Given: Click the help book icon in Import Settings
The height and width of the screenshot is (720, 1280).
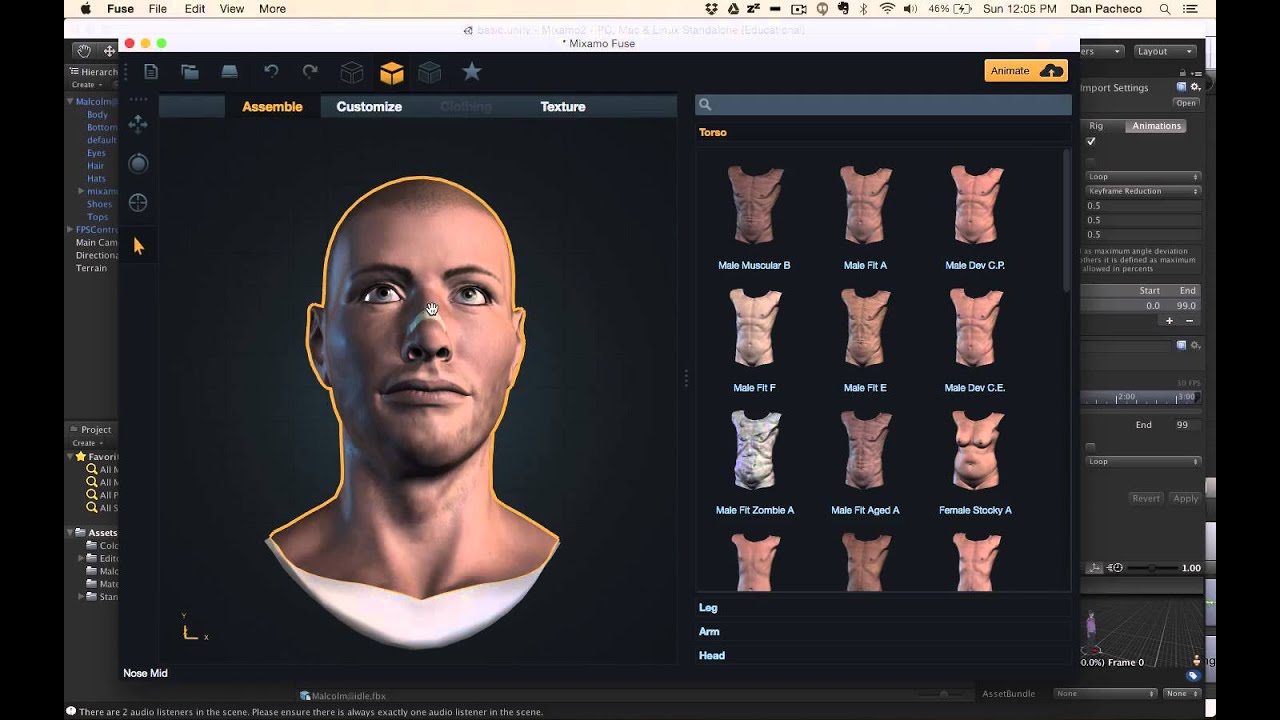Looking at the screenshot, I should (1182, 87).
